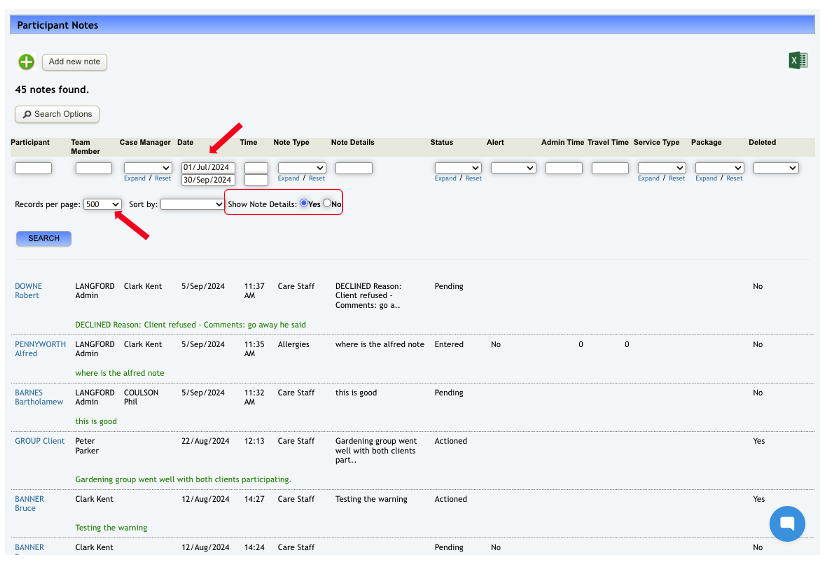Click the blue SEARCH button
825x564 pixels.
[44, 238]
